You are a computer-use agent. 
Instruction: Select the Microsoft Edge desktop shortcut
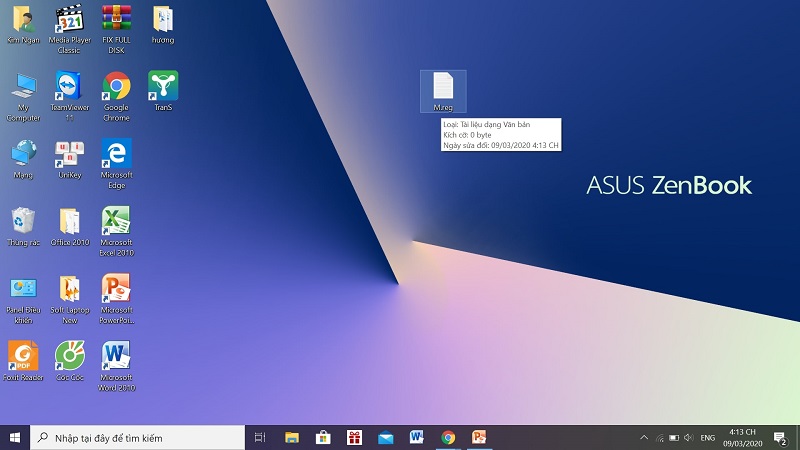pyautogui.click(x=116, y=164)
